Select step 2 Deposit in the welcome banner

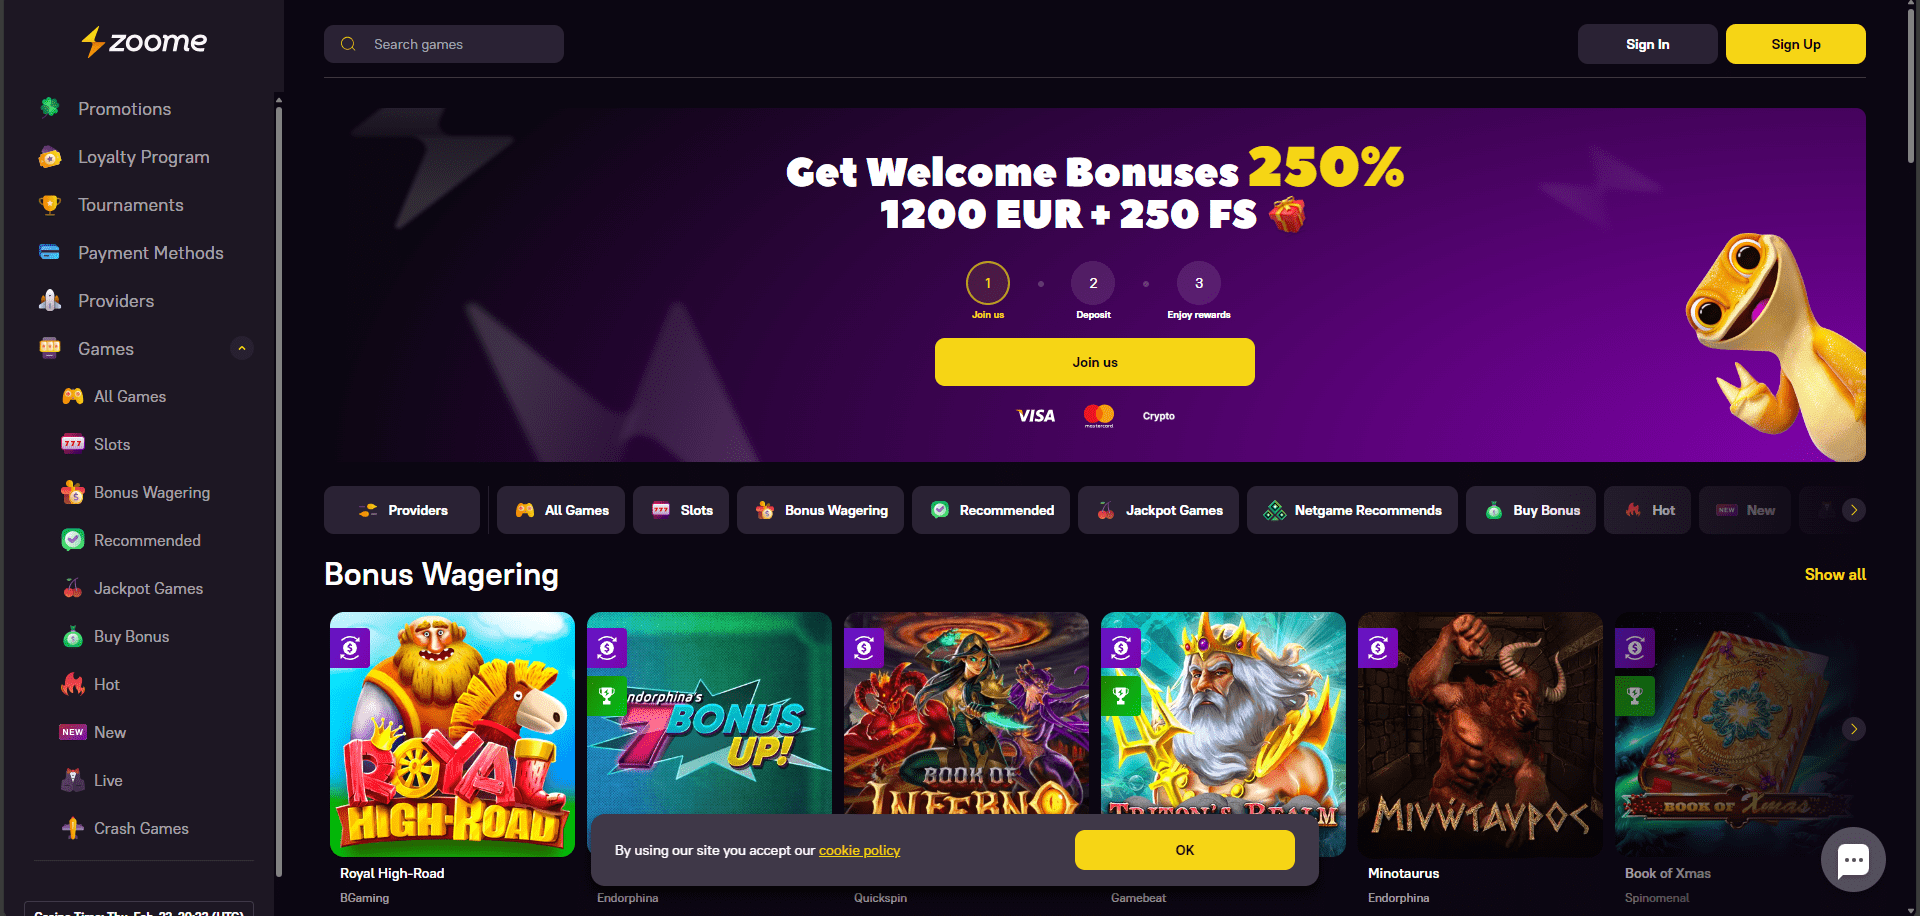pos(1093,283)
